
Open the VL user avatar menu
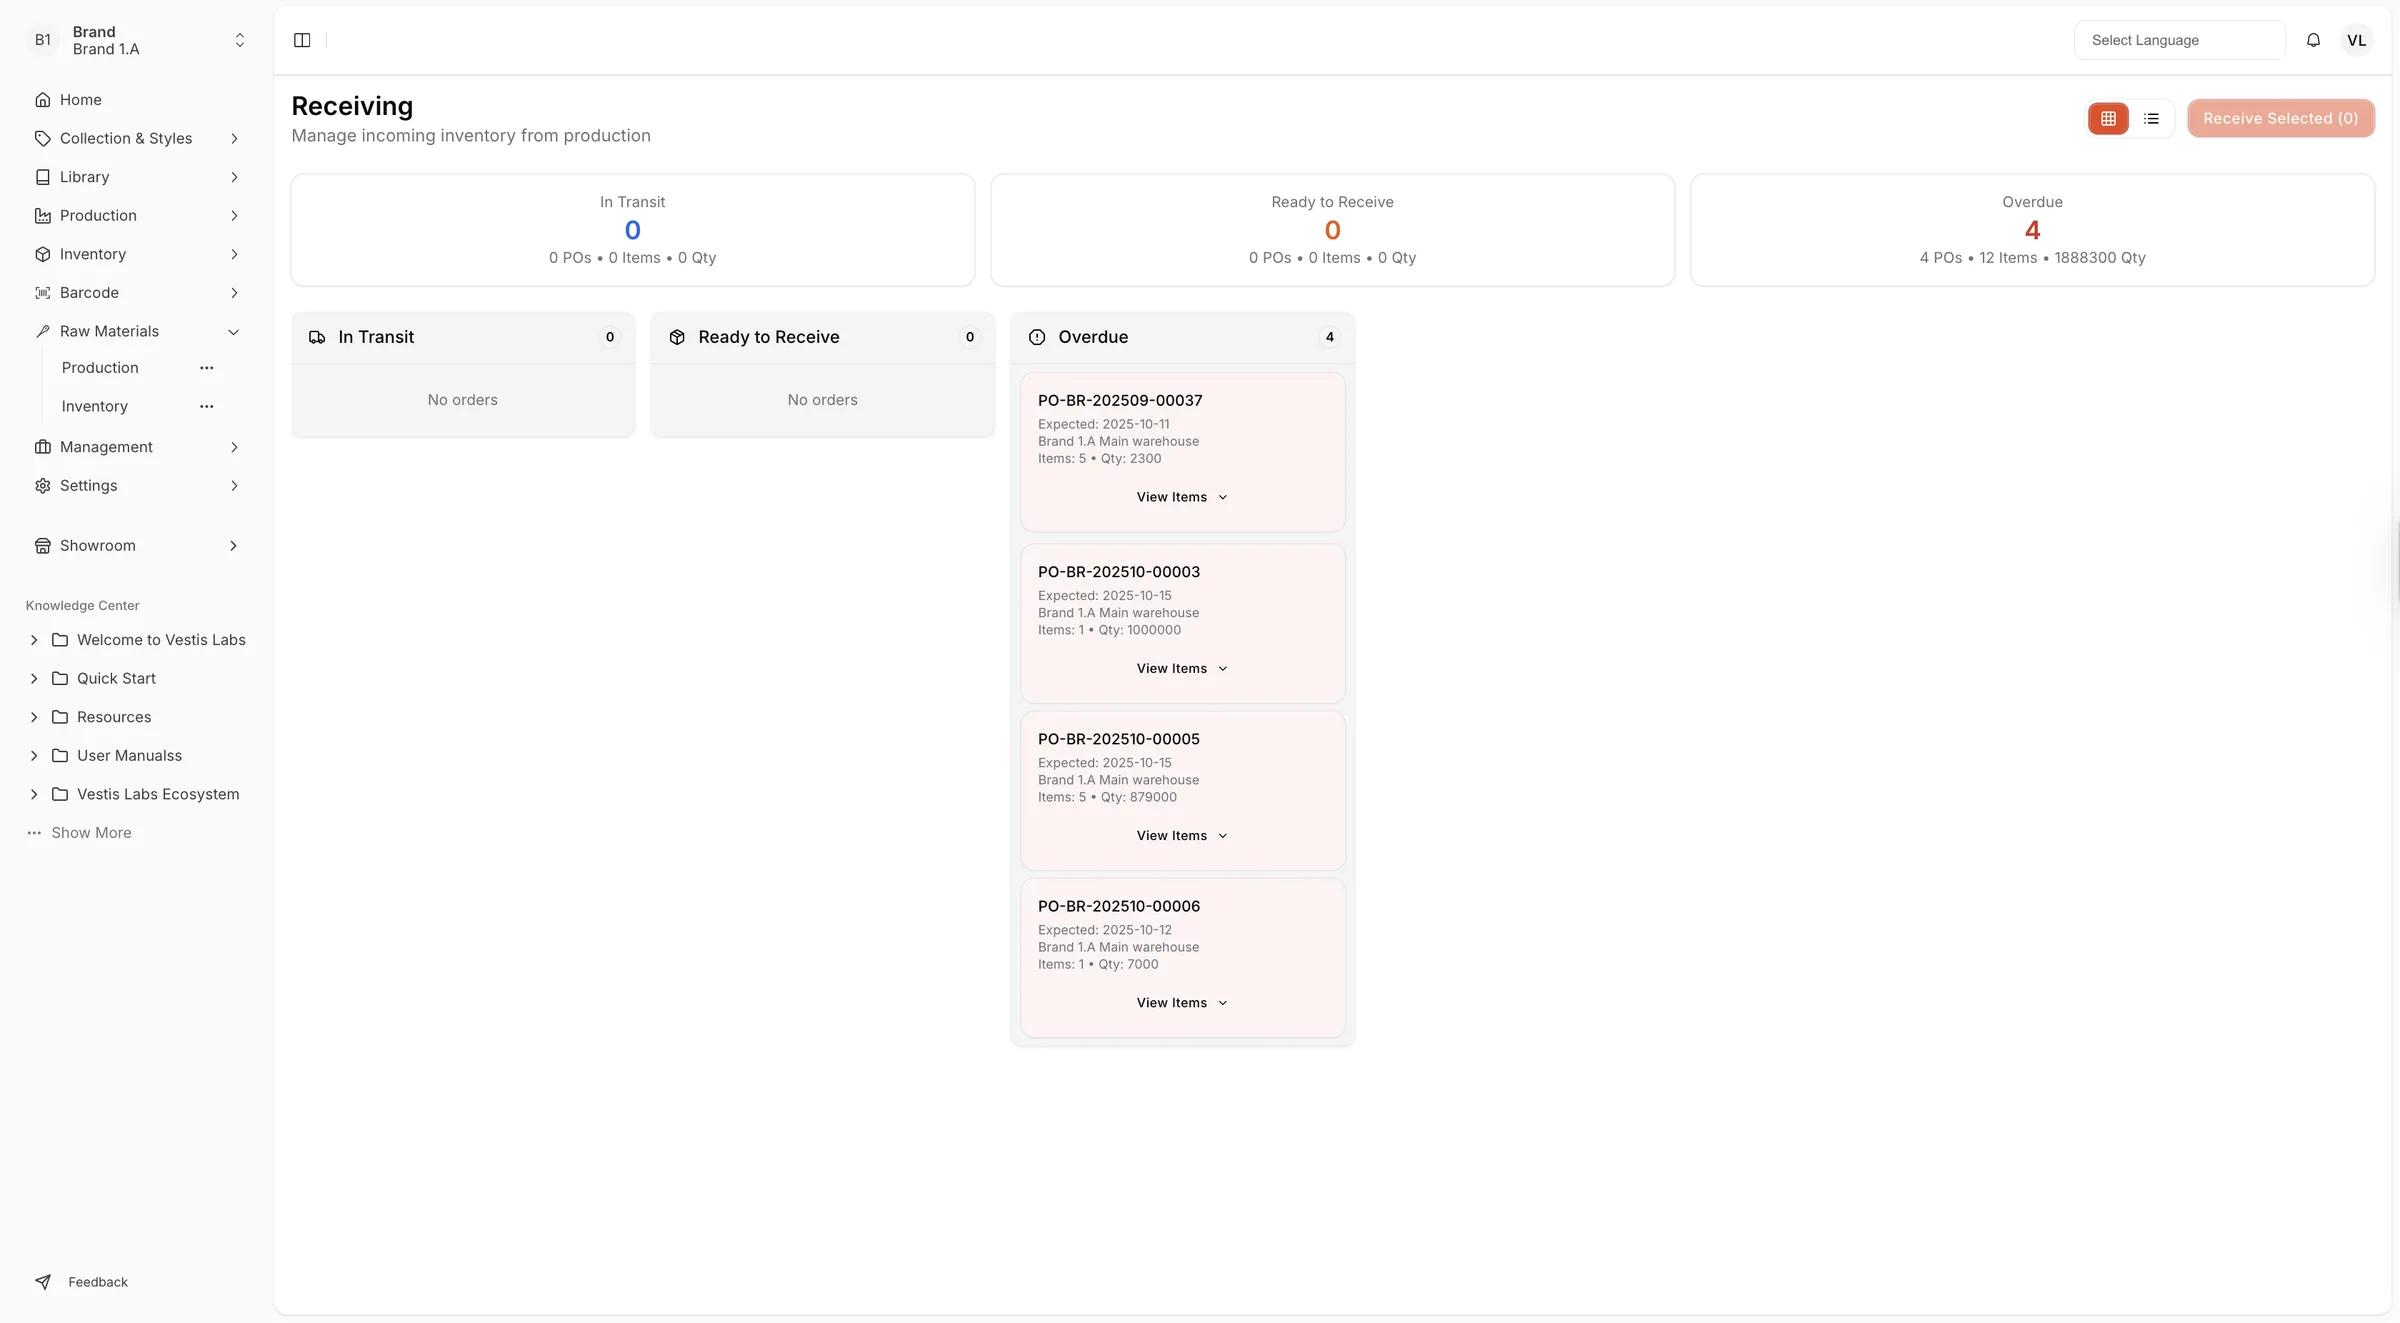tap(2357, 40)
